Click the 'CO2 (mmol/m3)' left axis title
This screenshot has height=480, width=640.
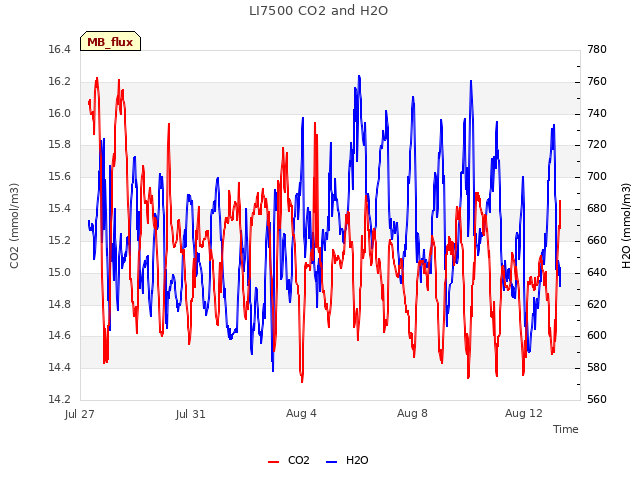[14, 226]
